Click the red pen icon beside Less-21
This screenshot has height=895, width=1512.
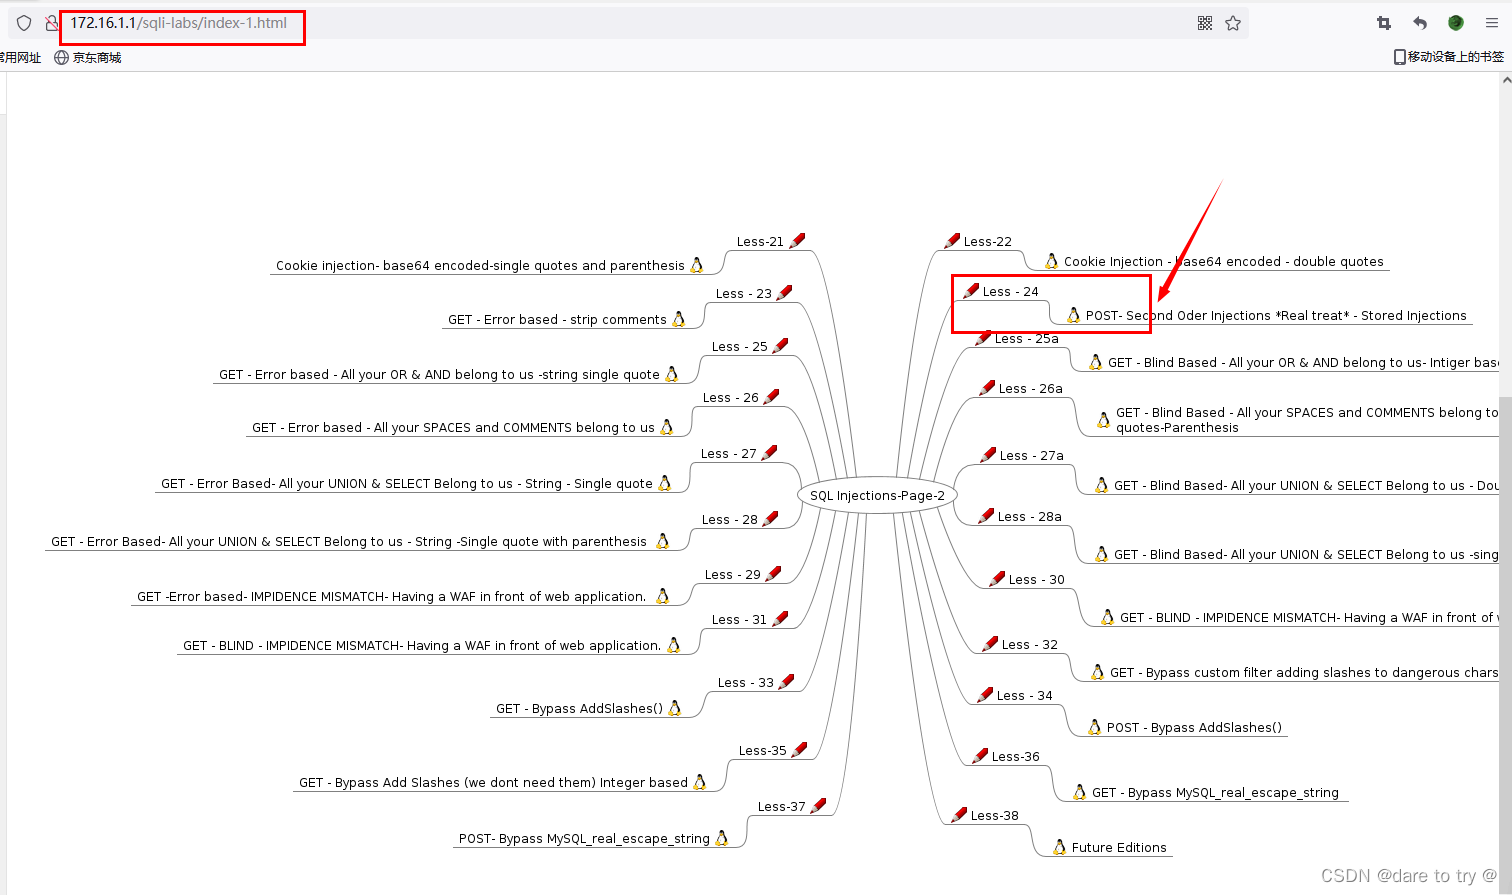(x=797, y=240)
